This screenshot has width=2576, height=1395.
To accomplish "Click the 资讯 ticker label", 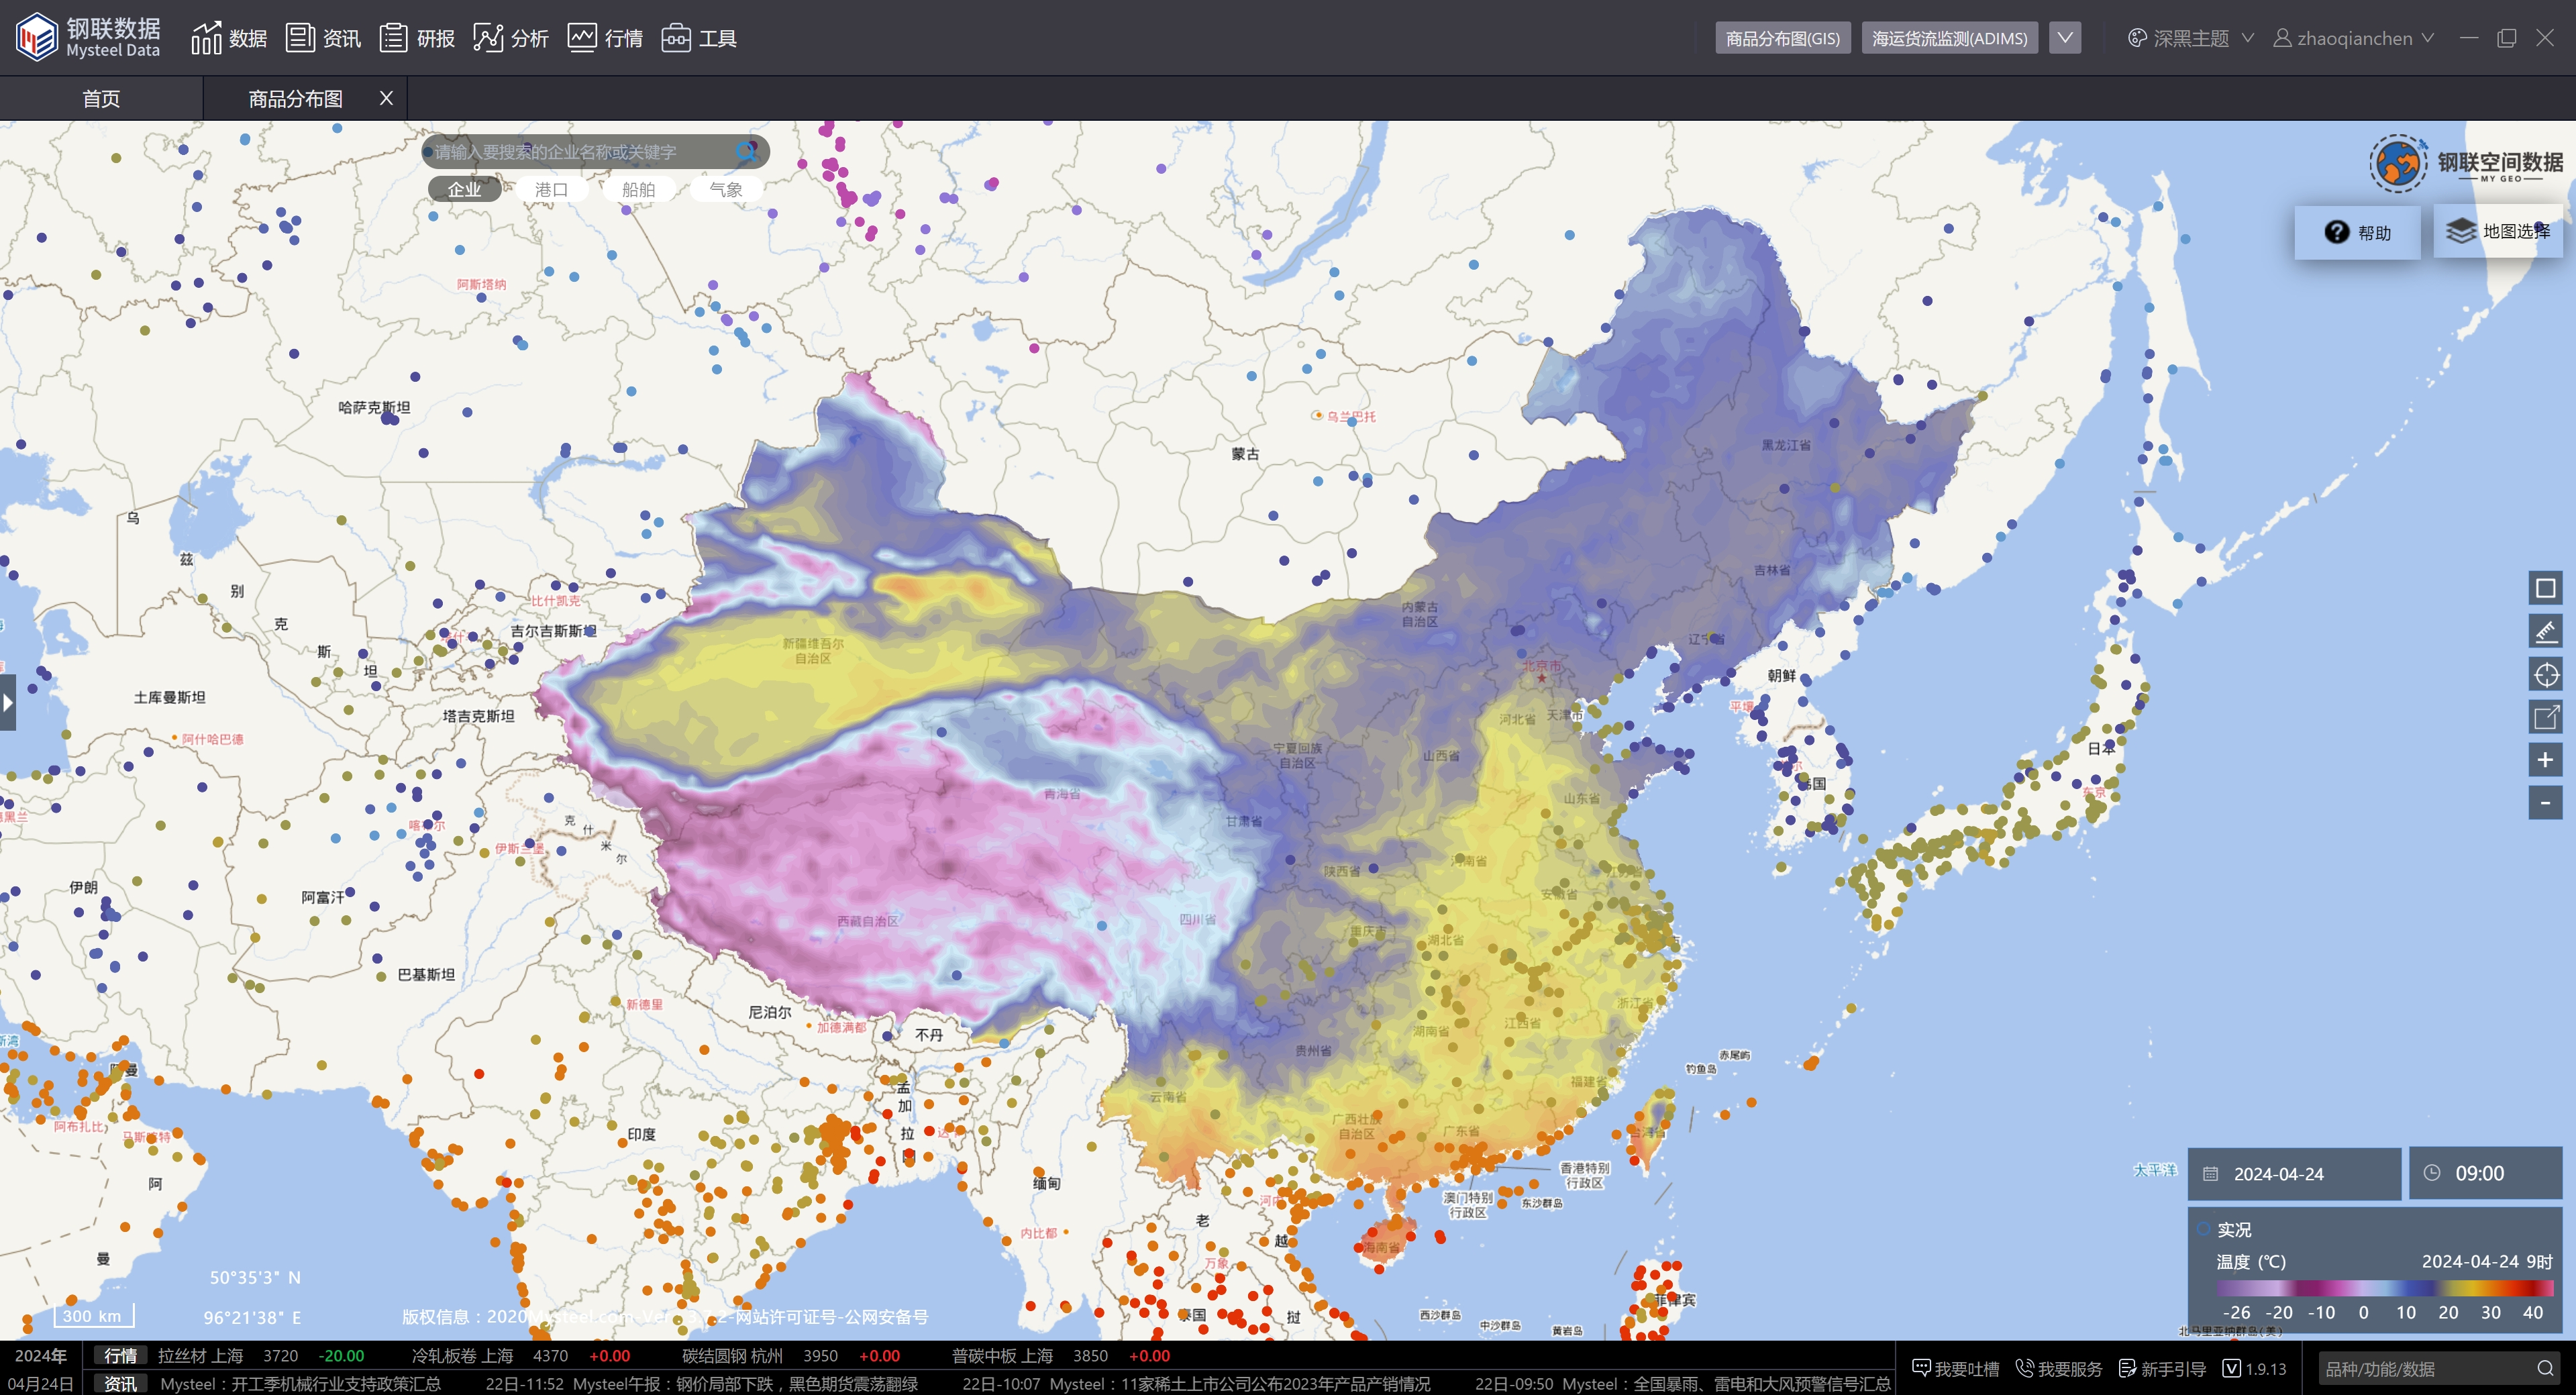I will pyautogui.click(x=121, y=1384).
